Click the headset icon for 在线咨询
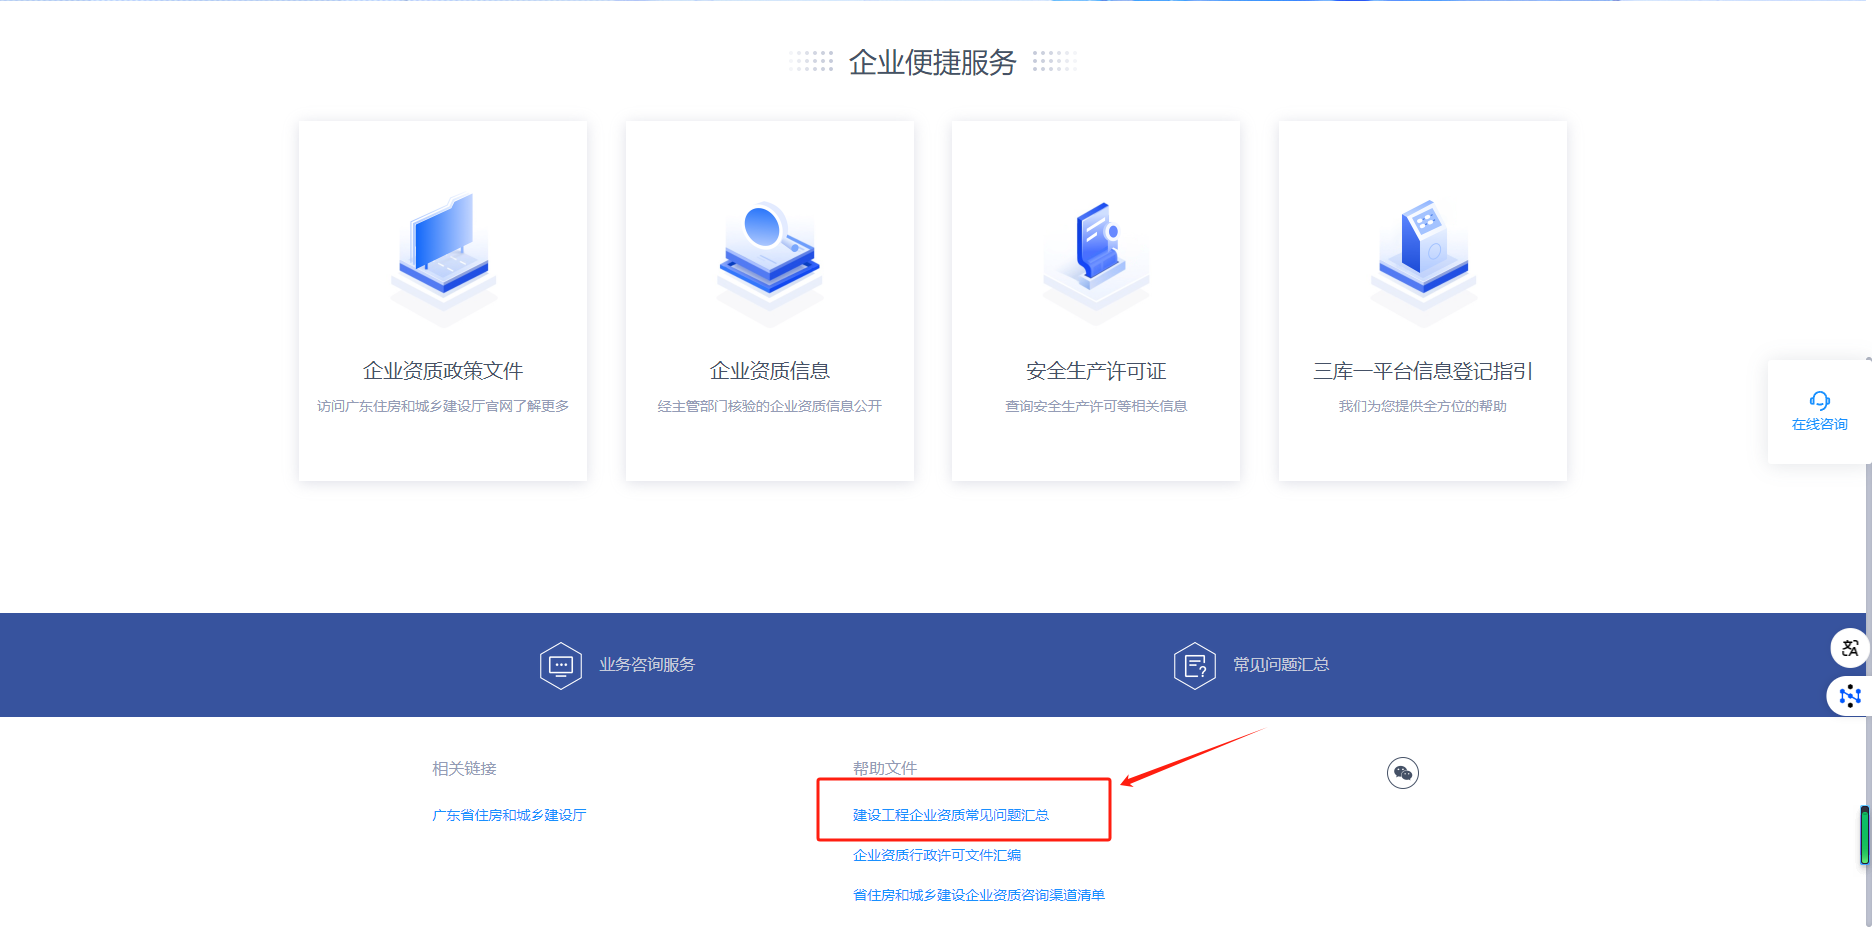Screen dimensions: 1872x927 tap(1819, 401)
